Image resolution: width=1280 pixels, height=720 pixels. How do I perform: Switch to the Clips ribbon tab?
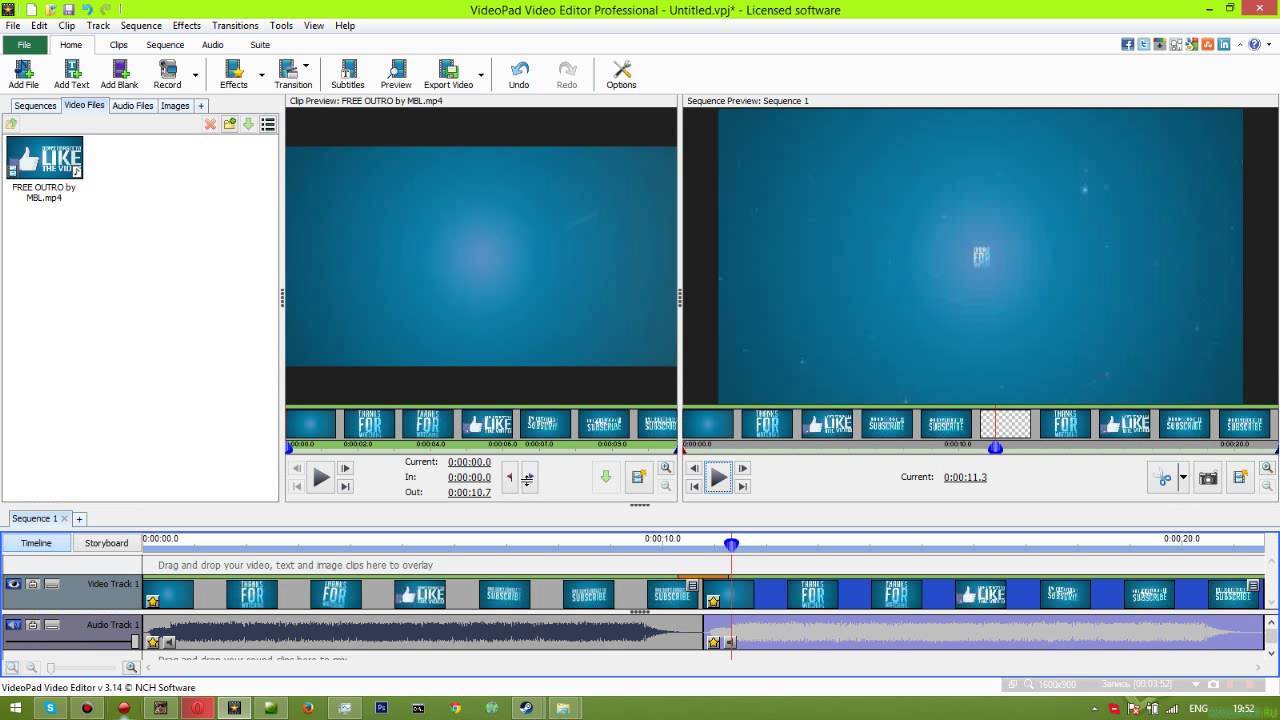(118, 44)
